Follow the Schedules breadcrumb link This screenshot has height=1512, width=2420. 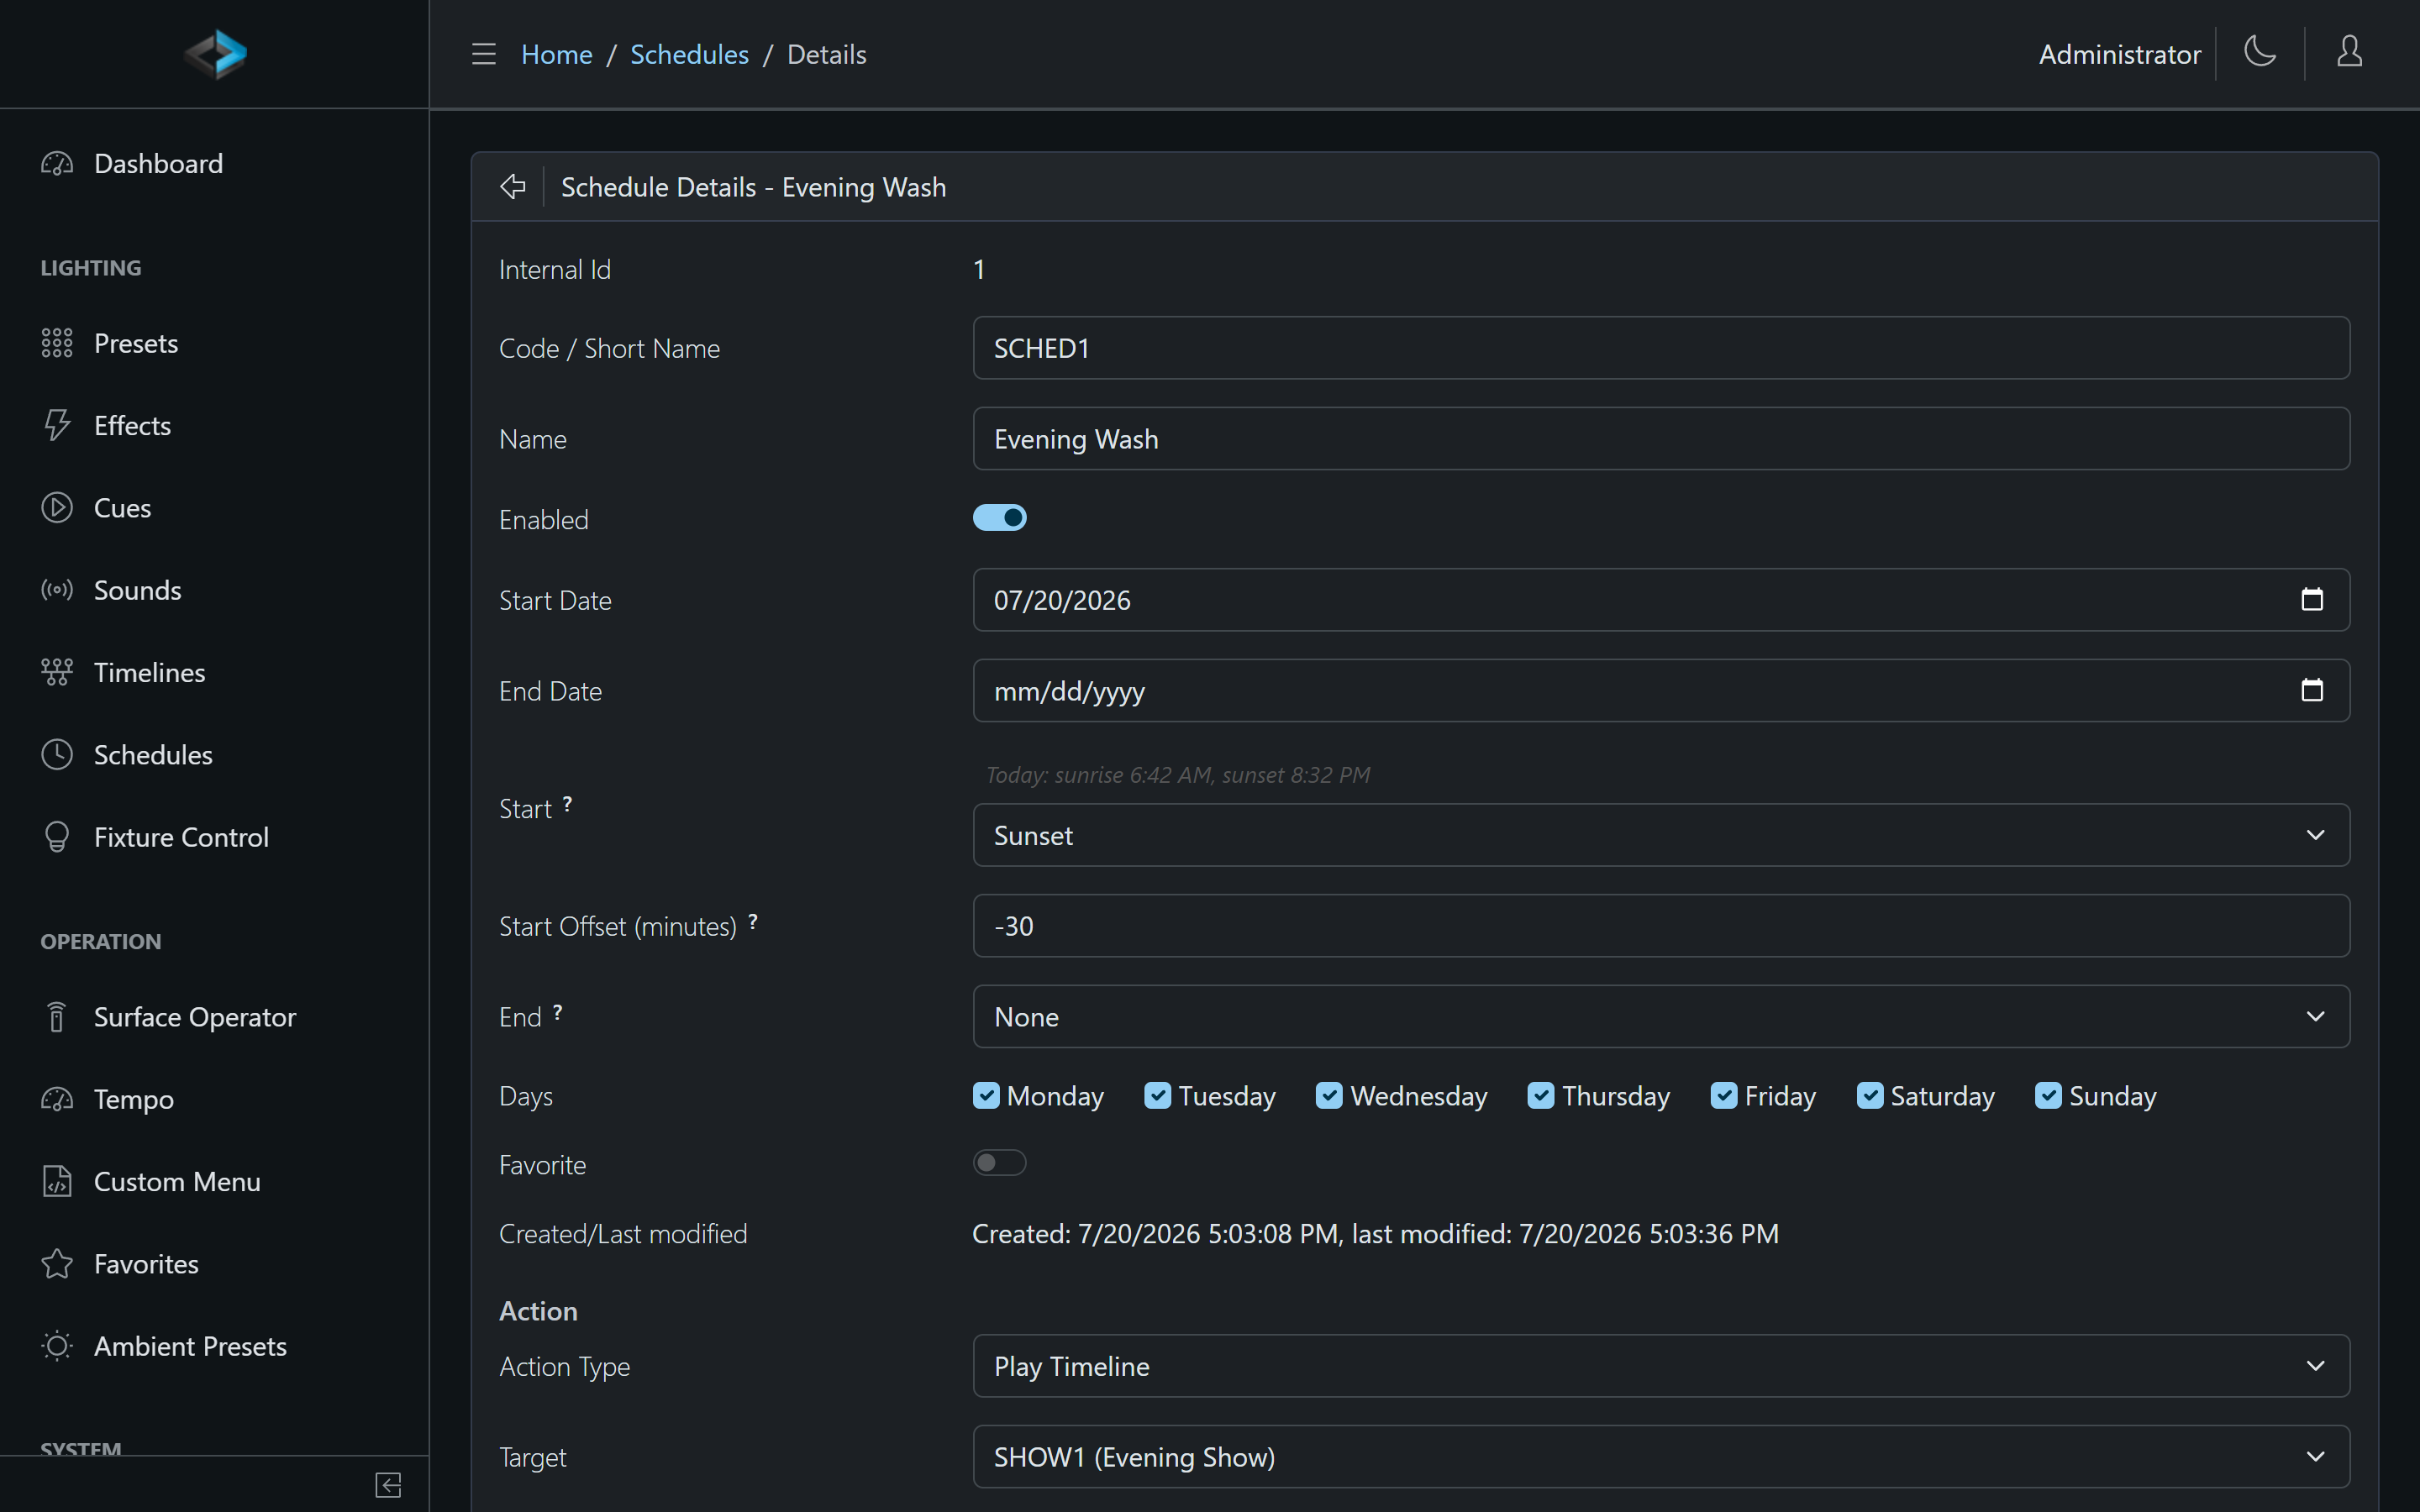pyautogui.click(x=689, y=54)
